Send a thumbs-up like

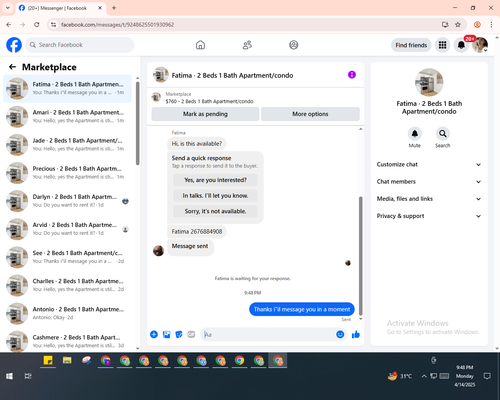click(x=356, y=334)
